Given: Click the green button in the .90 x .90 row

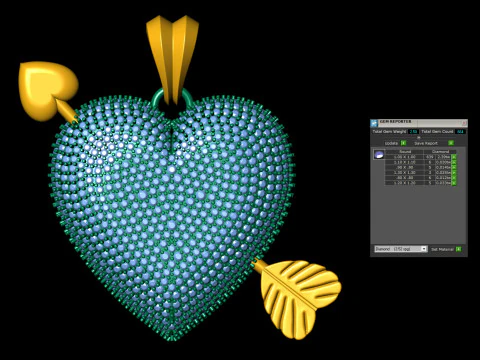Looking at the screenshot, I should (x=454, y=168).
